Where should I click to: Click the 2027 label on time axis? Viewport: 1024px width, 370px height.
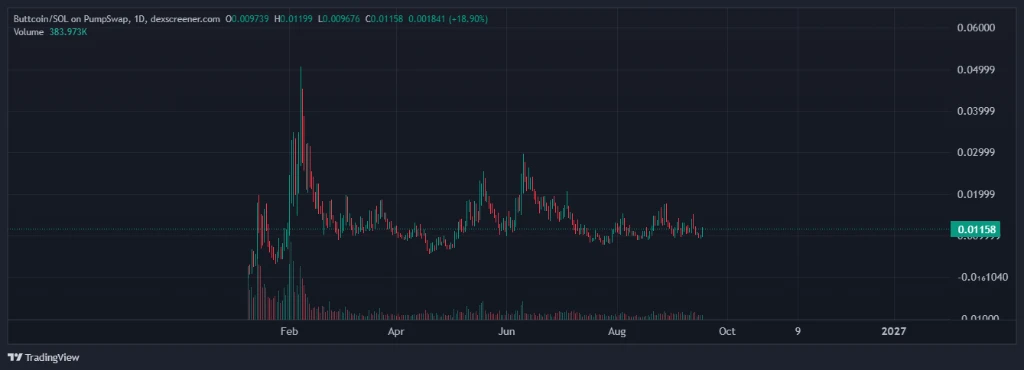pyautogui.click(x=893, y=331)
